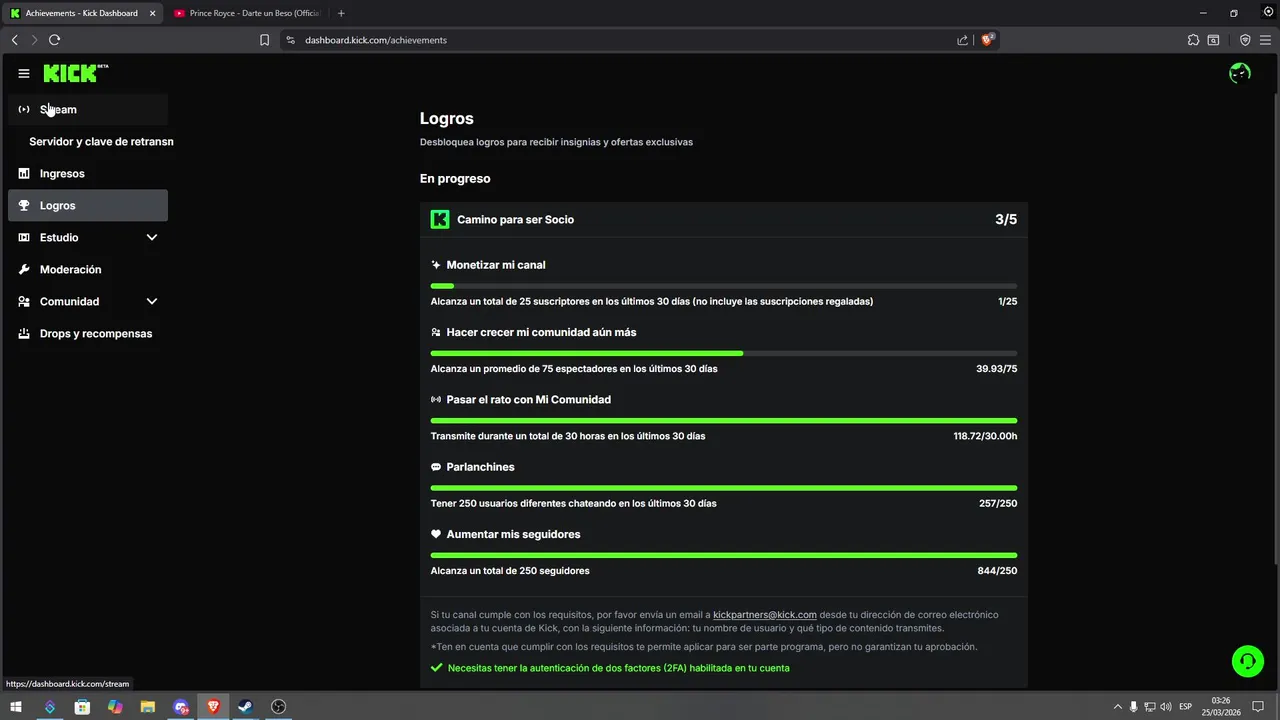Click the Estudio icon in sidebar
Screen dimensions: 1280x720
click(x=24, y=237)
